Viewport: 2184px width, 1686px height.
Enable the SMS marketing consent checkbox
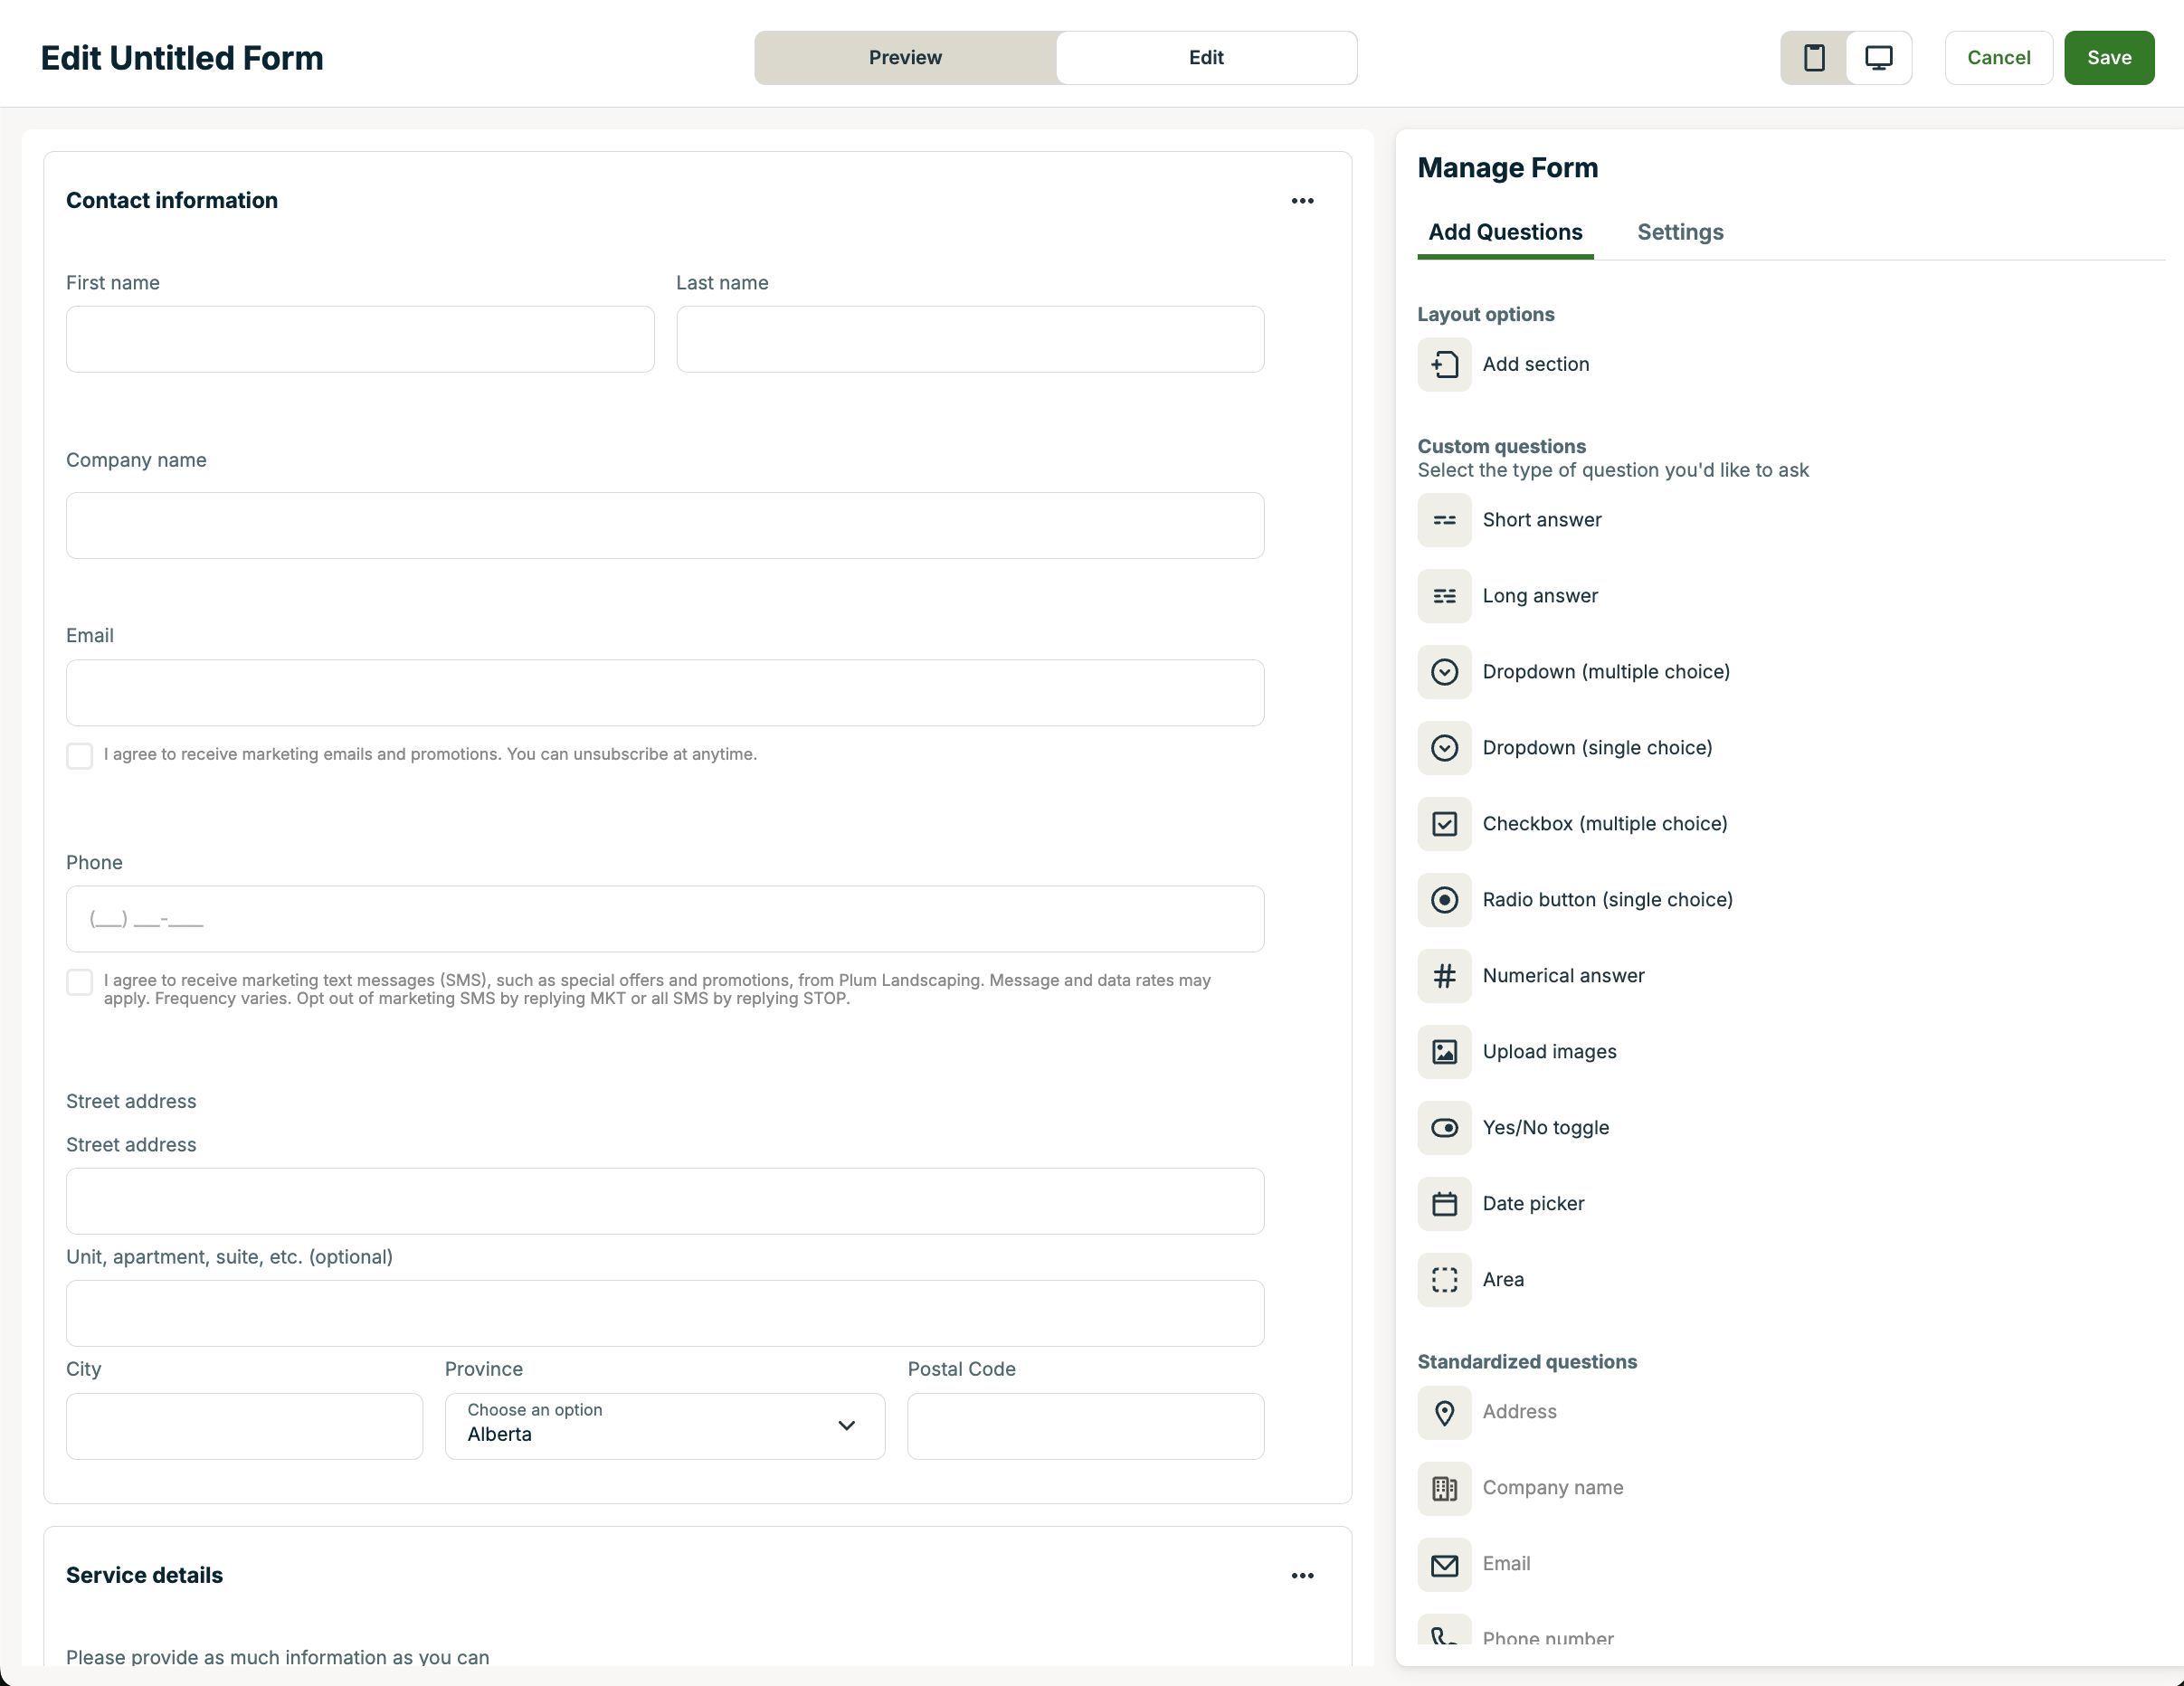[79, 982]
